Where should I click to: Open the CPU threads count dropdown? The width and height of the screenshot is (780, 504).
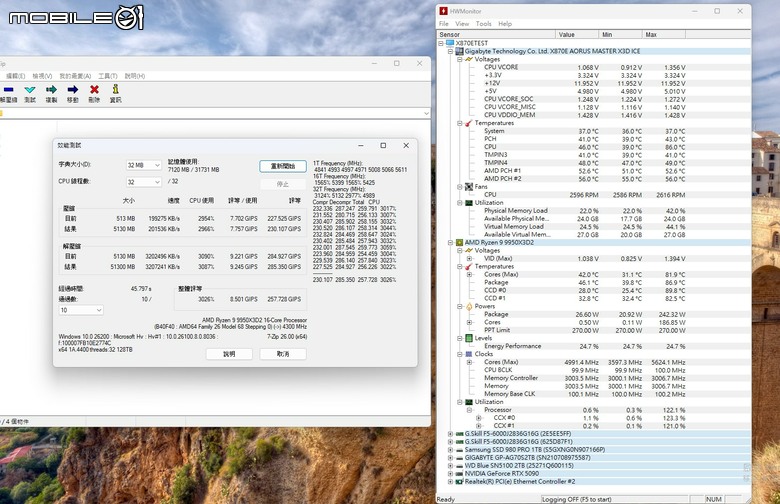click(143, 182)
